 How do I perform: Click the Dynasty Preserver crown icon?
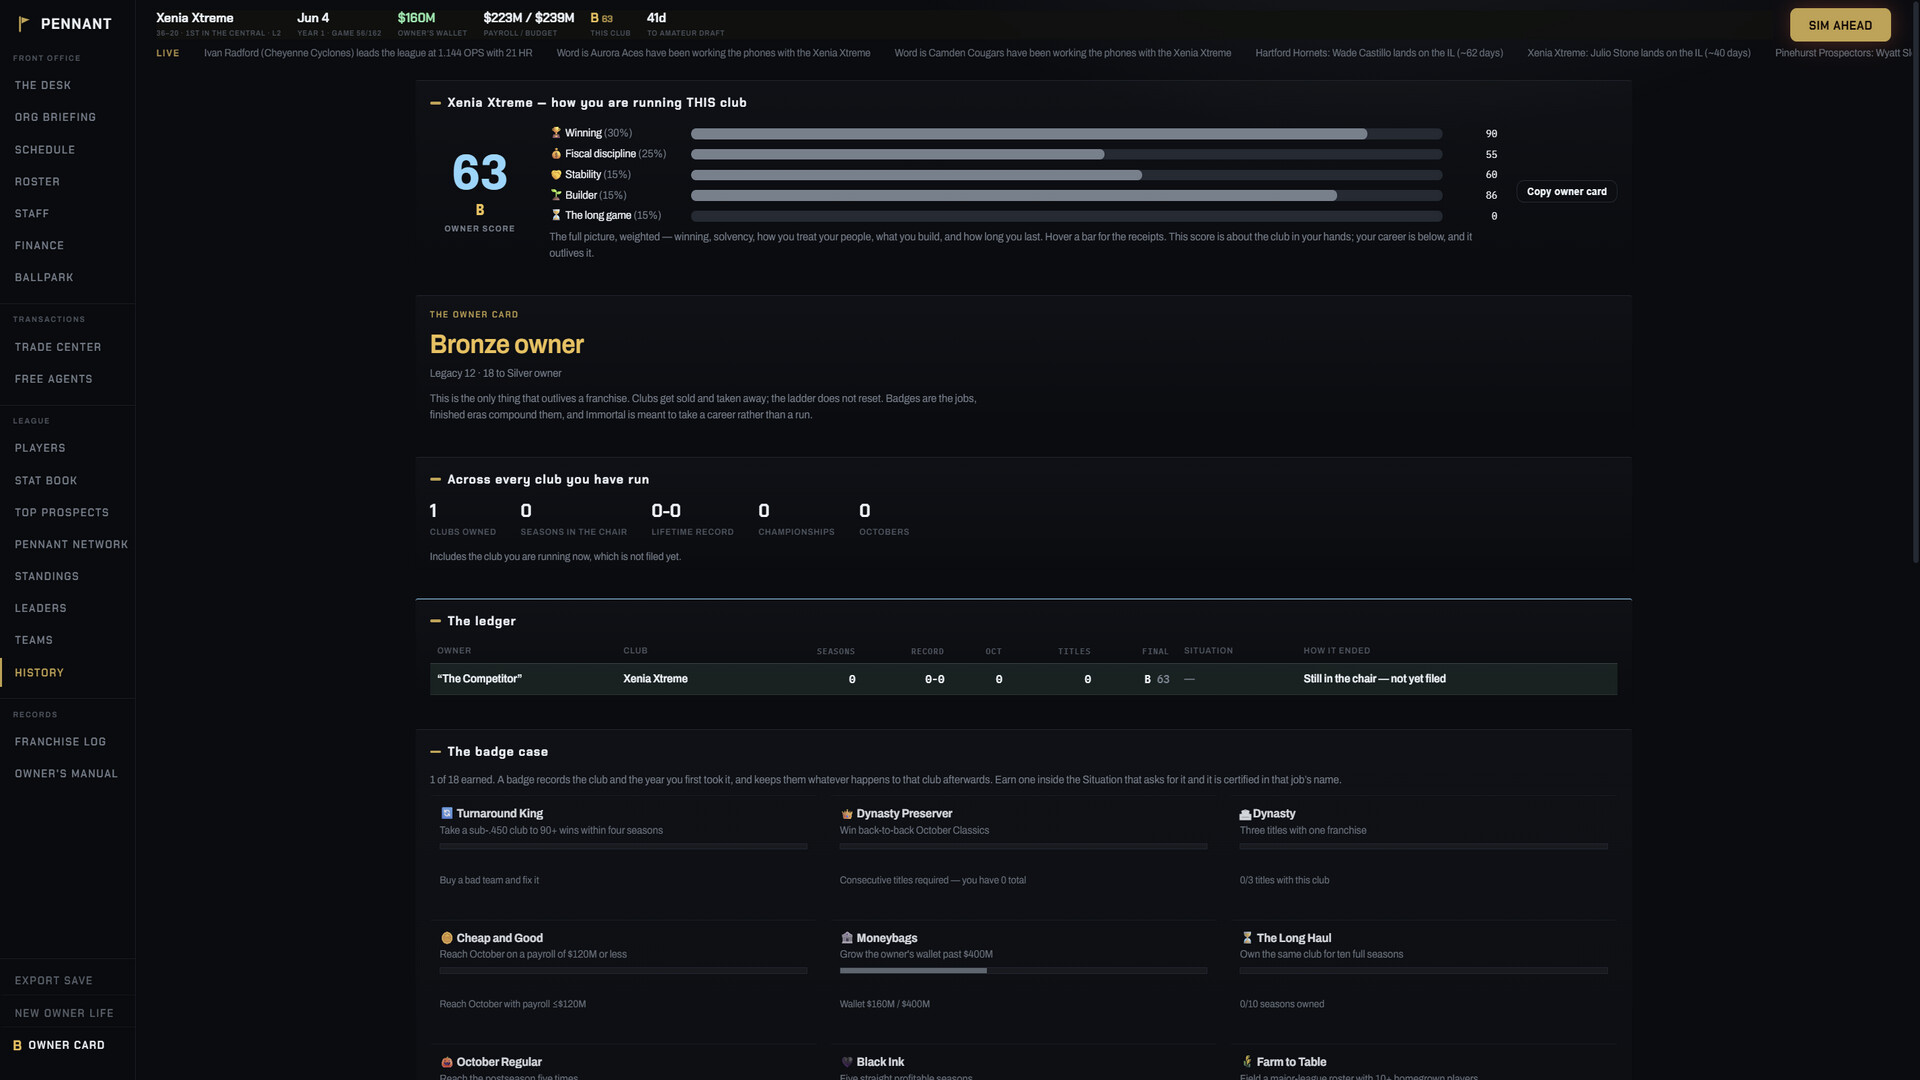[x=847, y=814]
